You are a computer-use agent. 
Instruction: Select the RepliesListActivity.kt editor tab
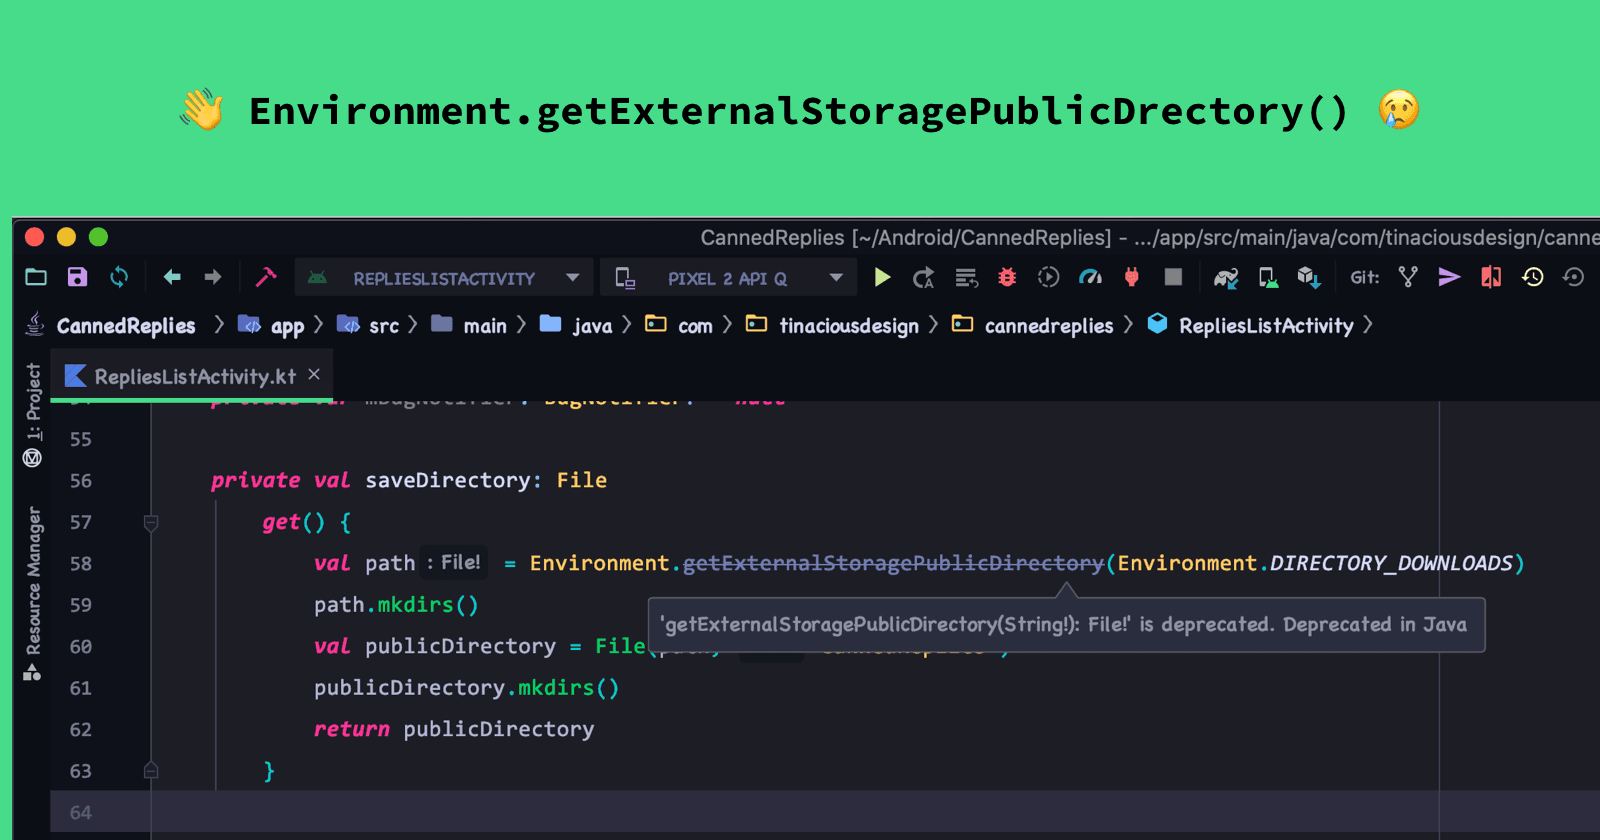coord(183,376)
